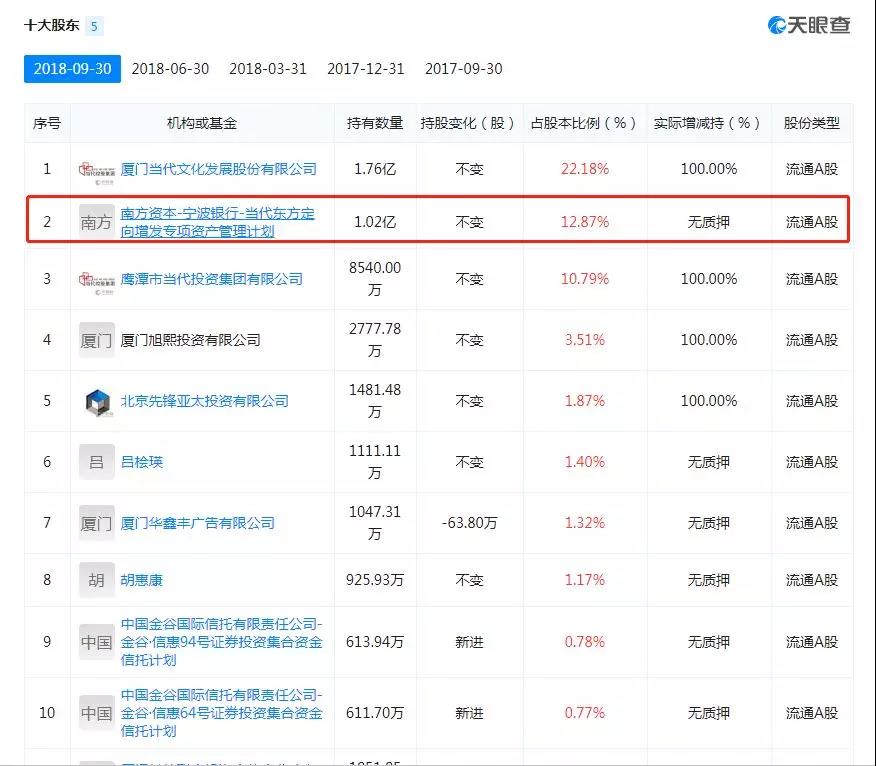Click the 0.78% share ratio cell
The height and width of the screenshot is (766, 876).
tap(584, 642)
